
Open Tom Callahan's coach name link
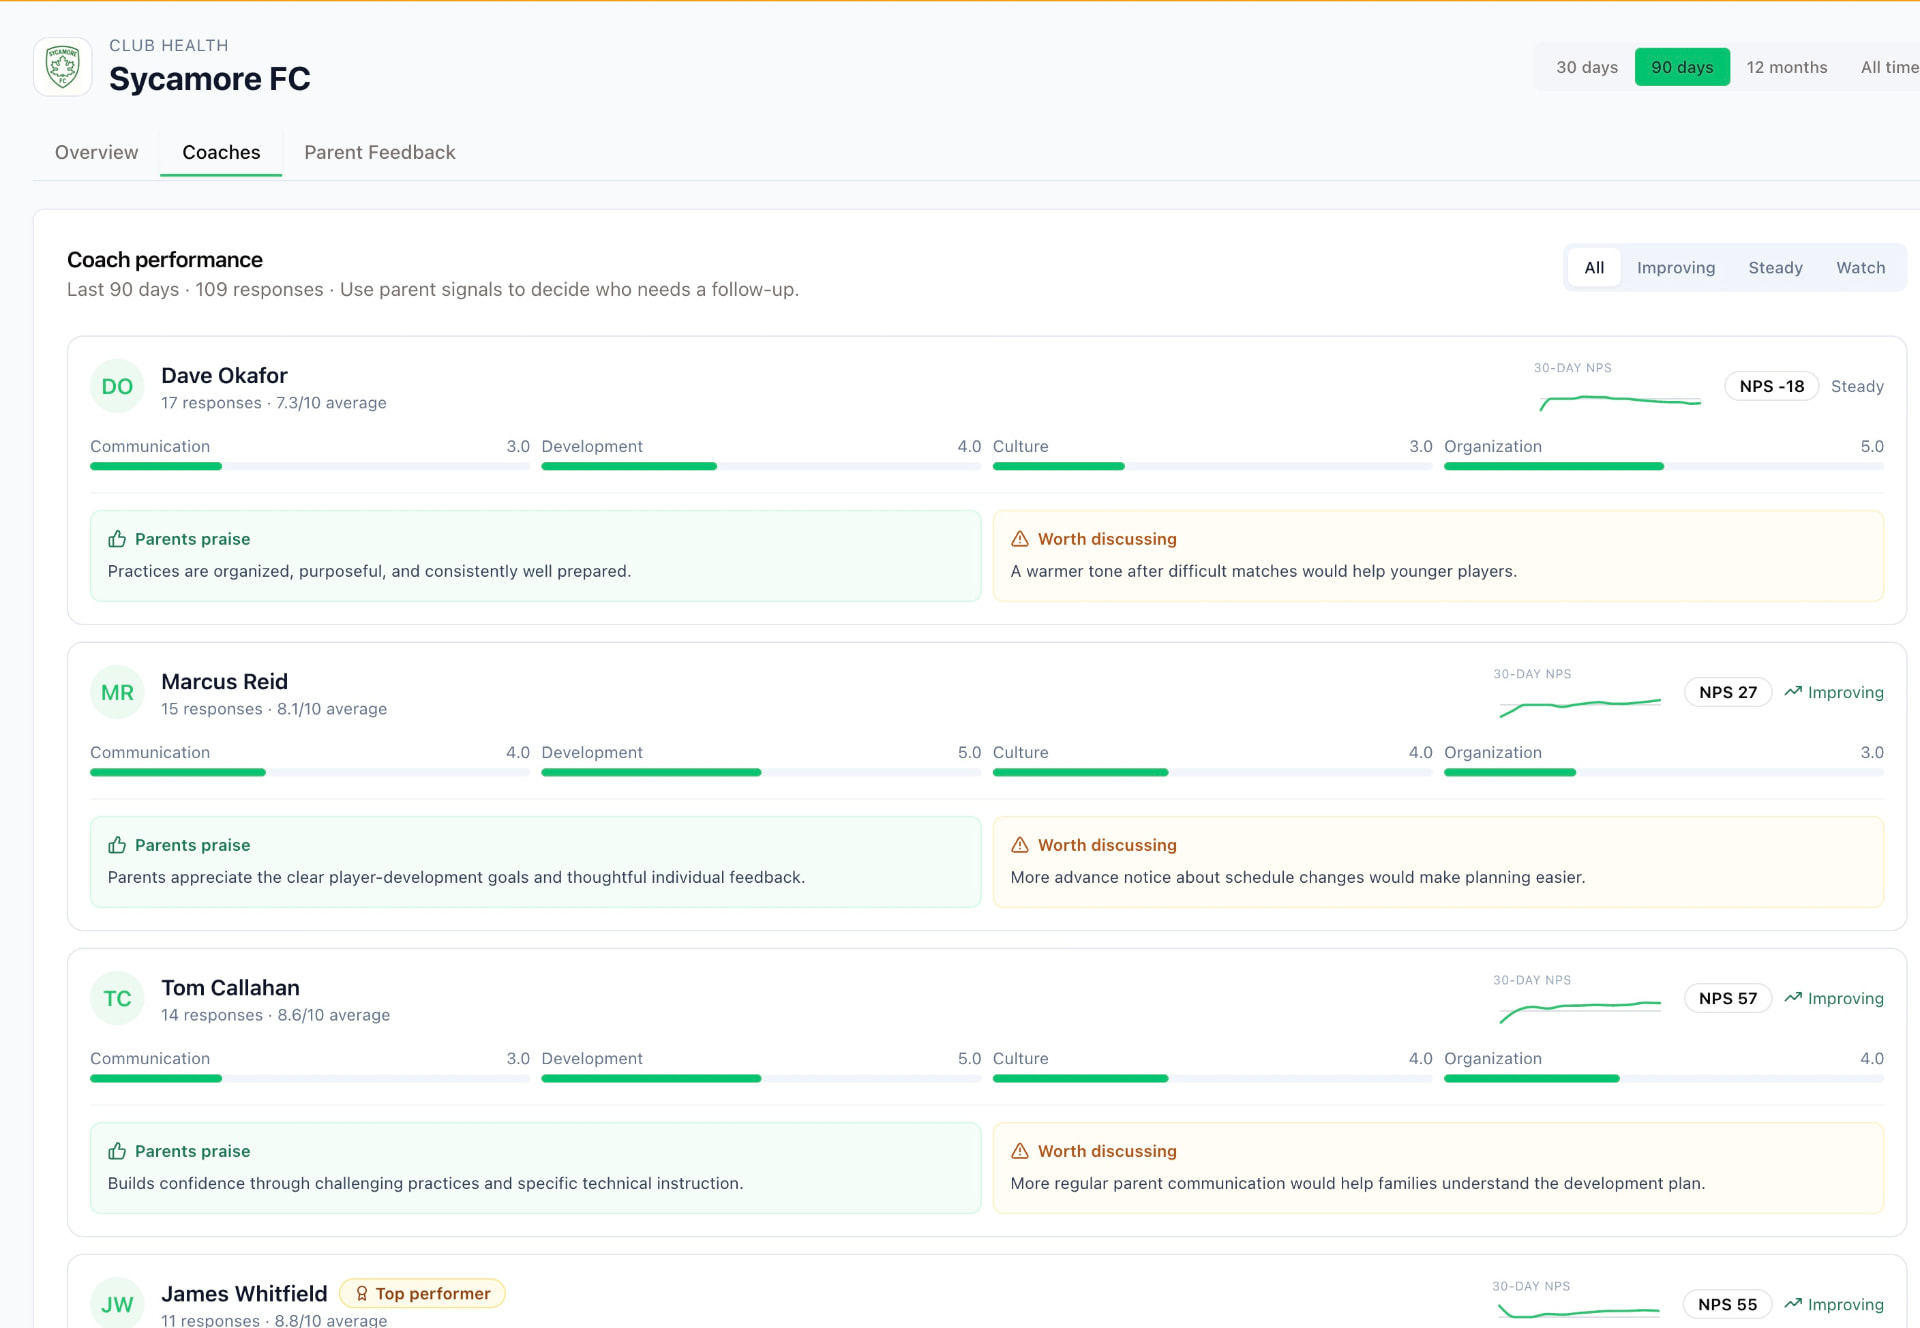coord(230,988)
